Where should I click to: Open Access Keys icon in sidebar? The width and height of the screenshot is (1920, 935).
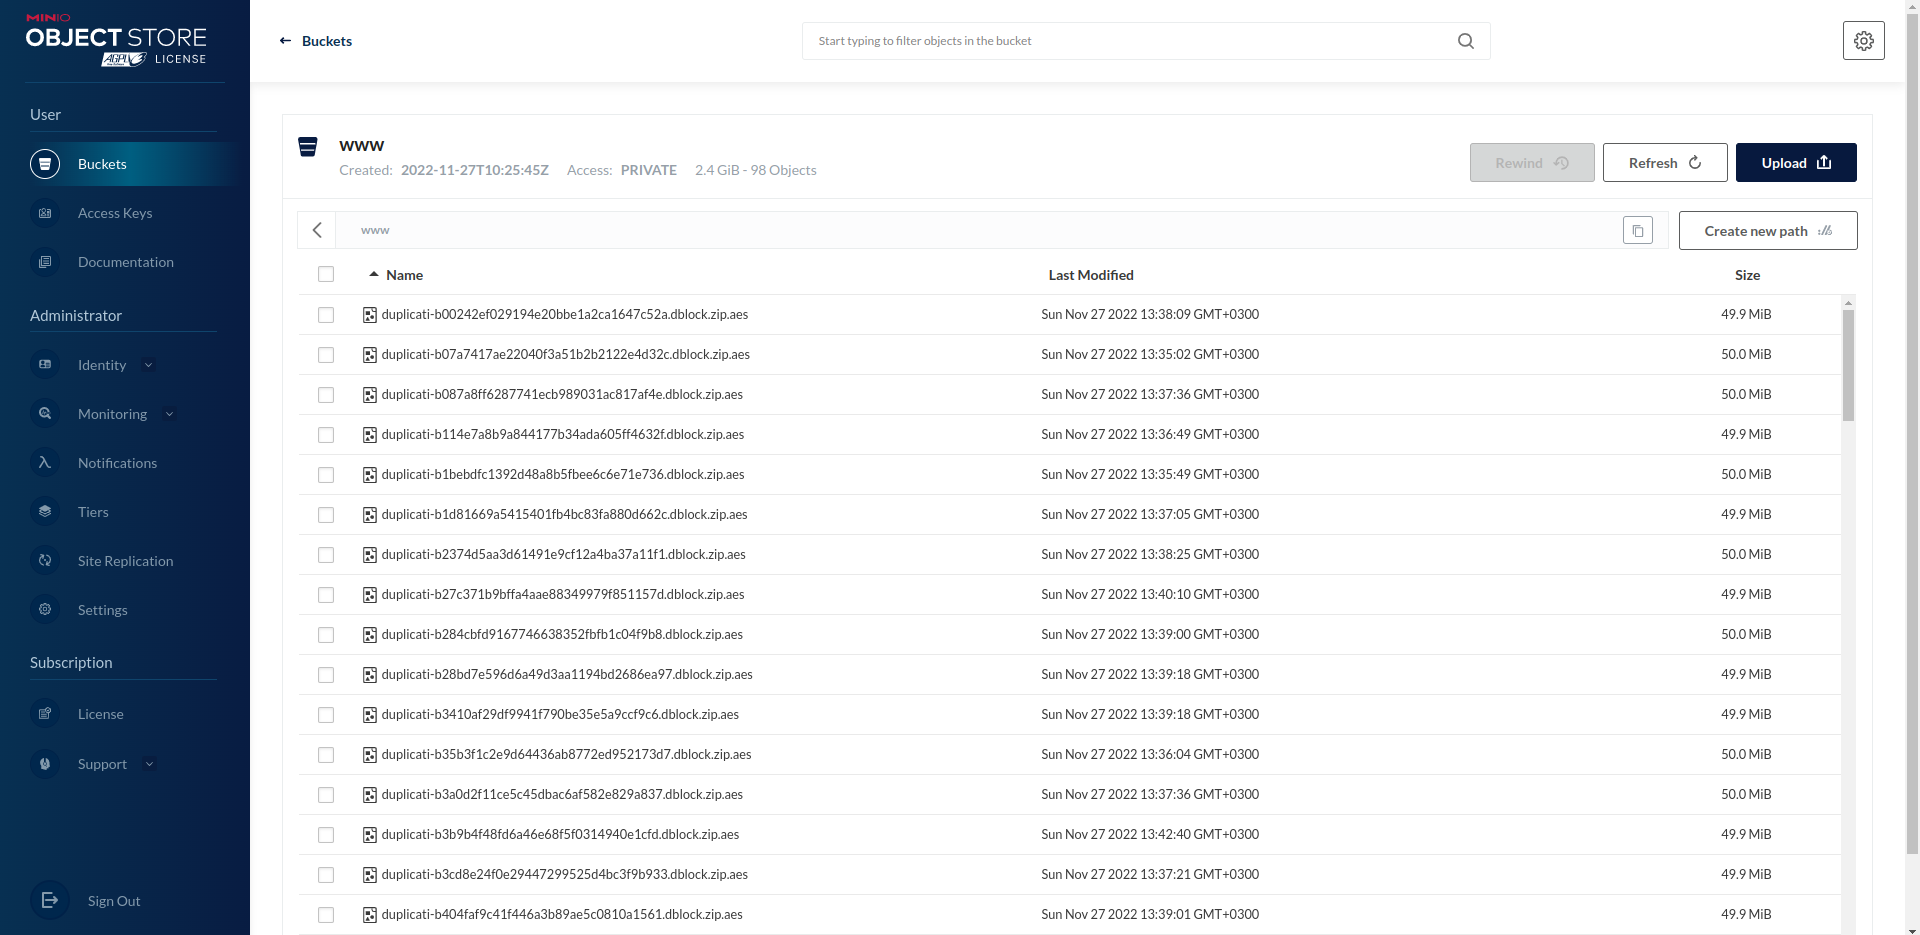tap(45, 213)
